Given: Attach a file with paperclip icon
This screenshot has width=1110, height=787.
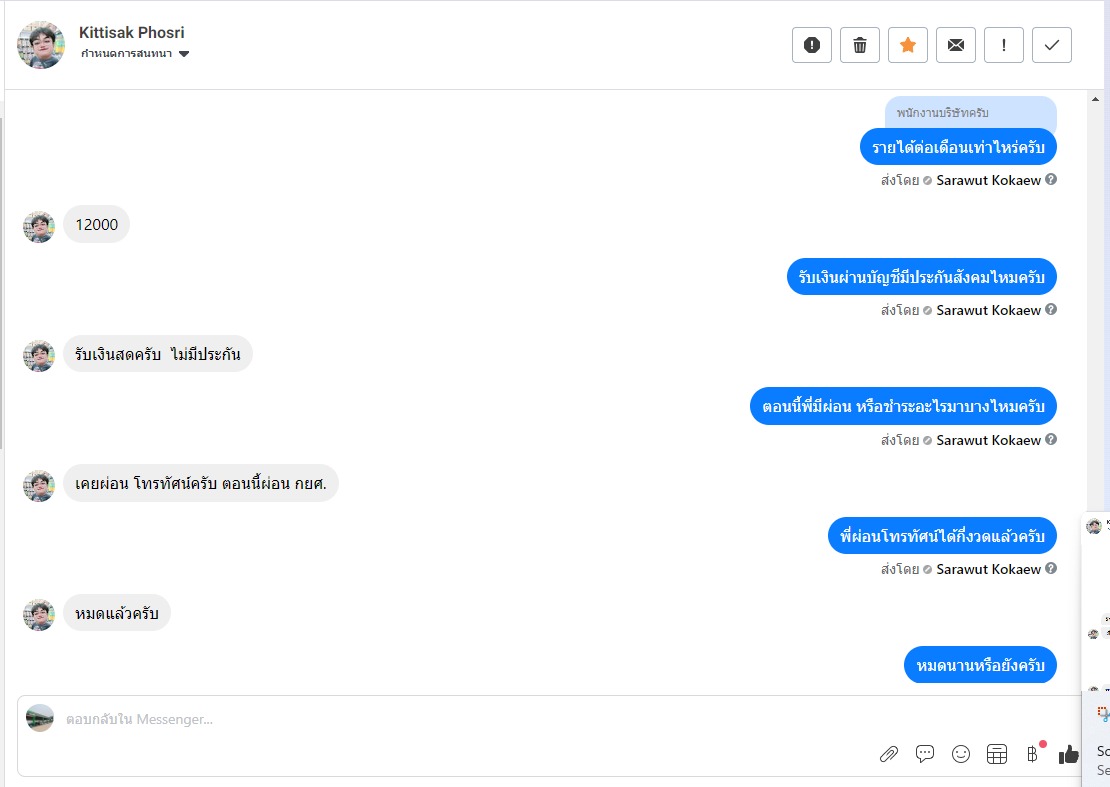Looking at the screenshot, I should click(888, 754).
